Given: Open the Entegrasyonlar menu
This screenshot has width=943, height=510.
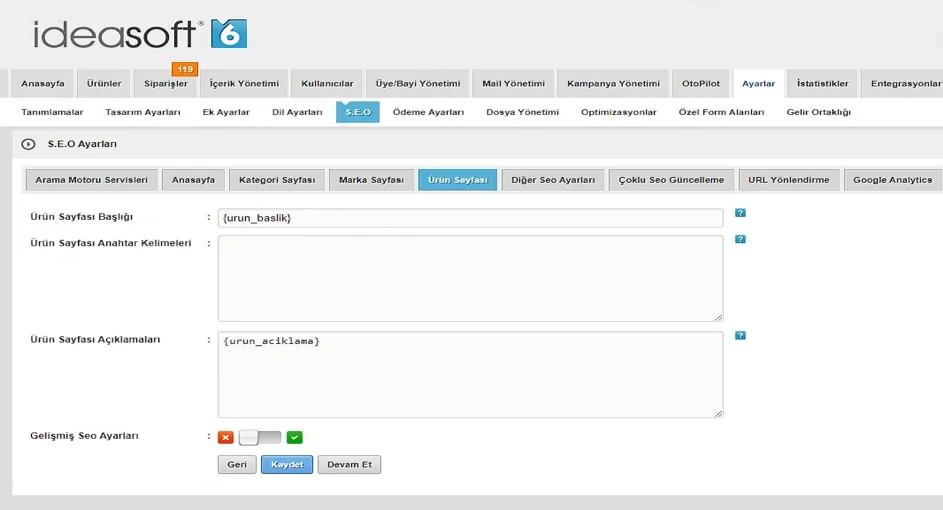Looking at the screenshot, I should coord(904,84).
